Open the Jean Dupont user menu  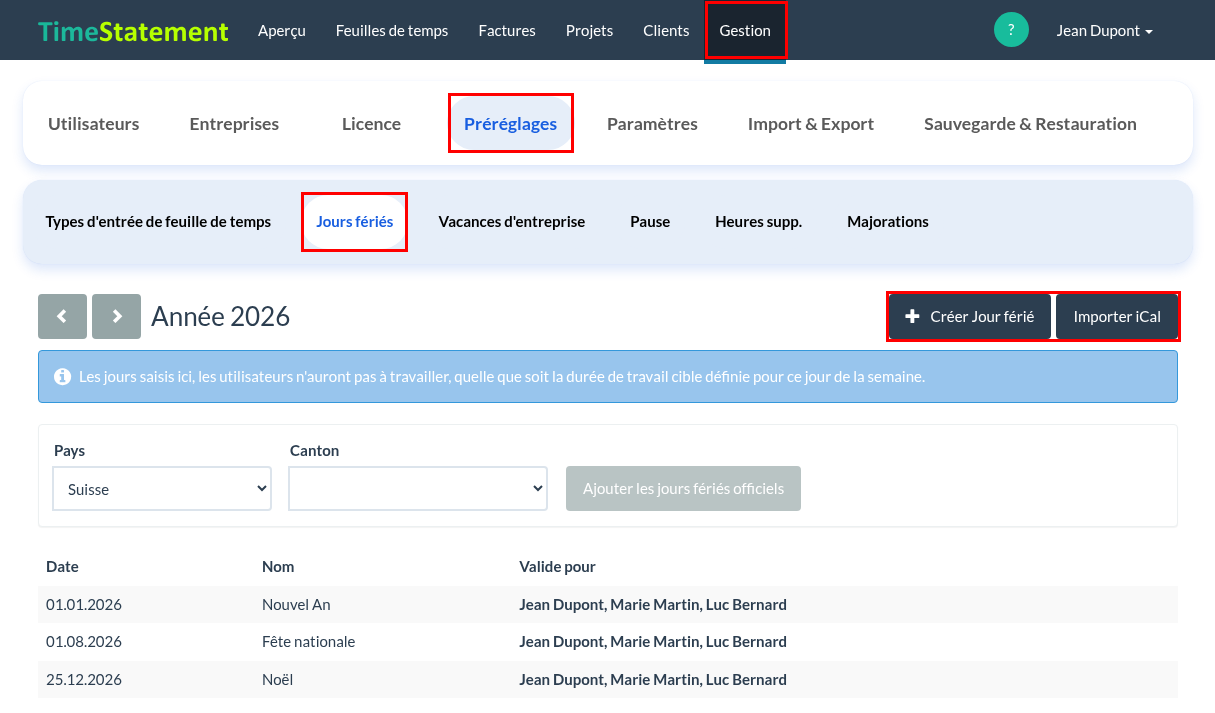click(x=1105, y=31)
